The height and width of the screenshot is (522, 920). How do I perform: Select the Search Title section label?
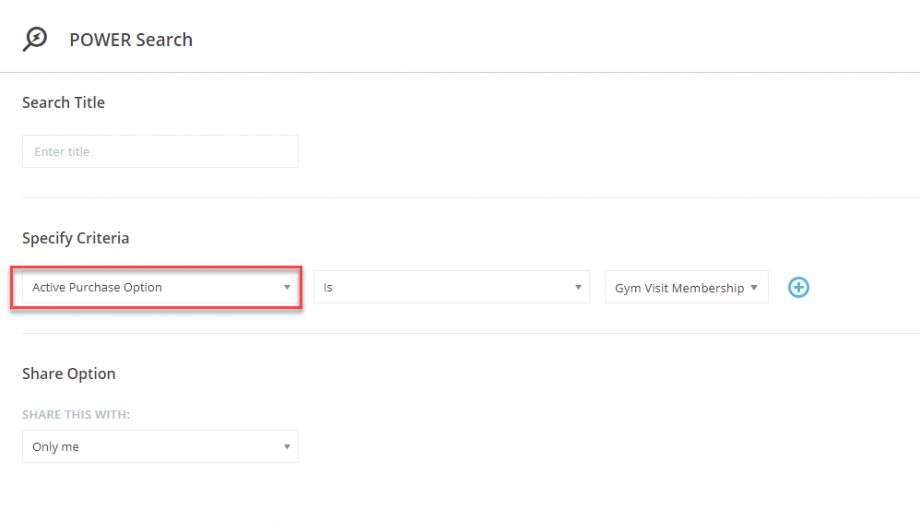click(63, 103)
